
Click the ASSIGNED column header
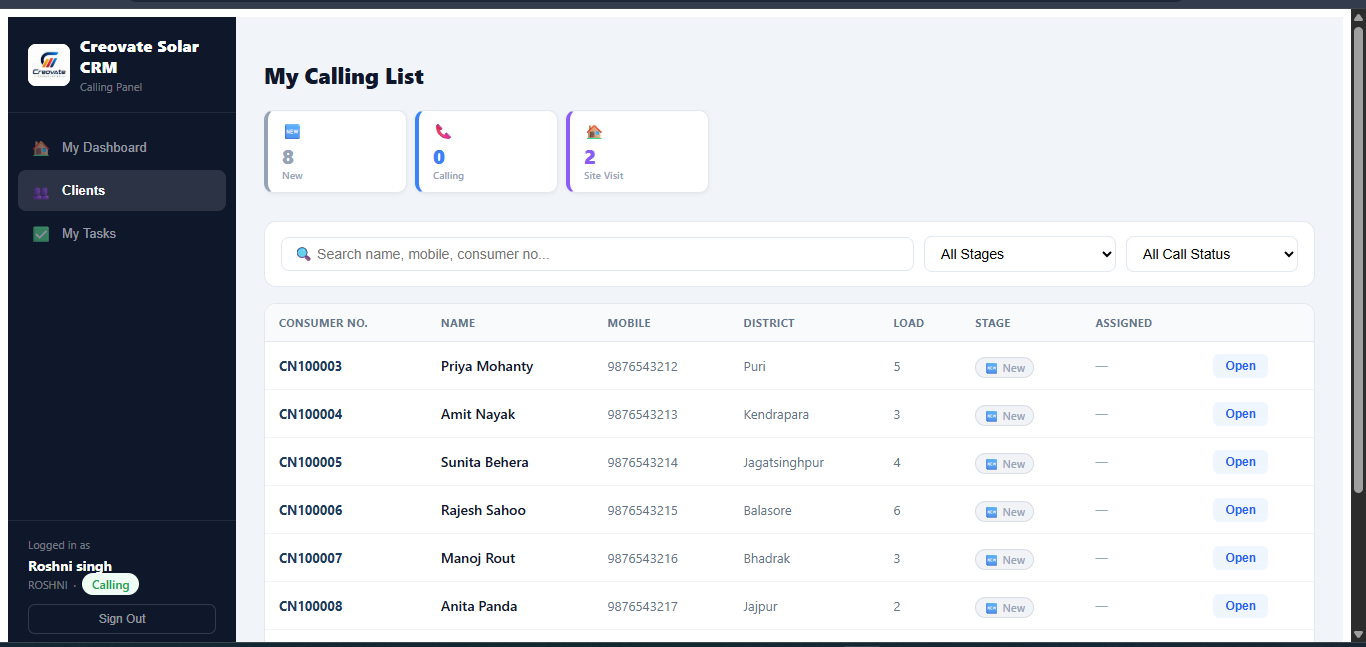[x=1124, y=323]
